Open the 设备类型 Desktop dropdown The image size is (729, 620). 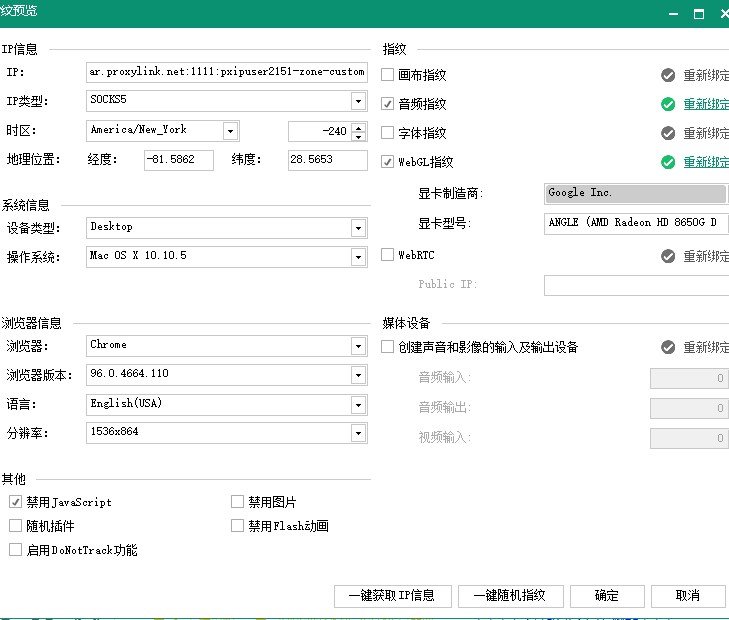(x=358, y=228)
